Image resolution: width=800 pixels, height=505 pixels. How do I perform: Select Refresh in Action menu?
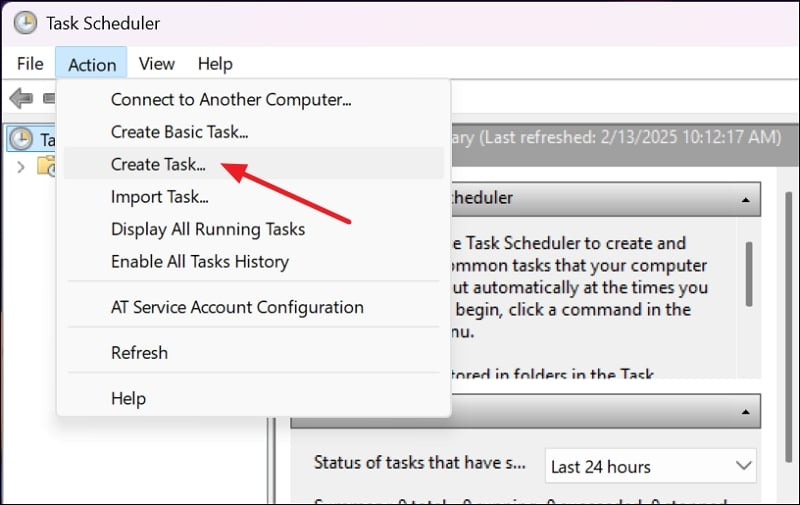[254, 352]
